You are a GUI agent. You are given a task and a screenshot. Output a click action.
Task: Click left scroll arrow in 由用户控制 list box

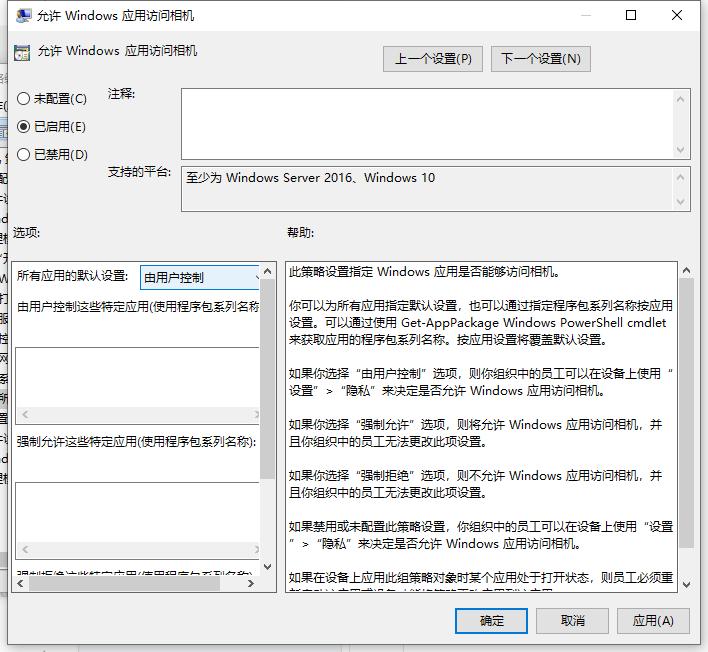pos(25,414)
